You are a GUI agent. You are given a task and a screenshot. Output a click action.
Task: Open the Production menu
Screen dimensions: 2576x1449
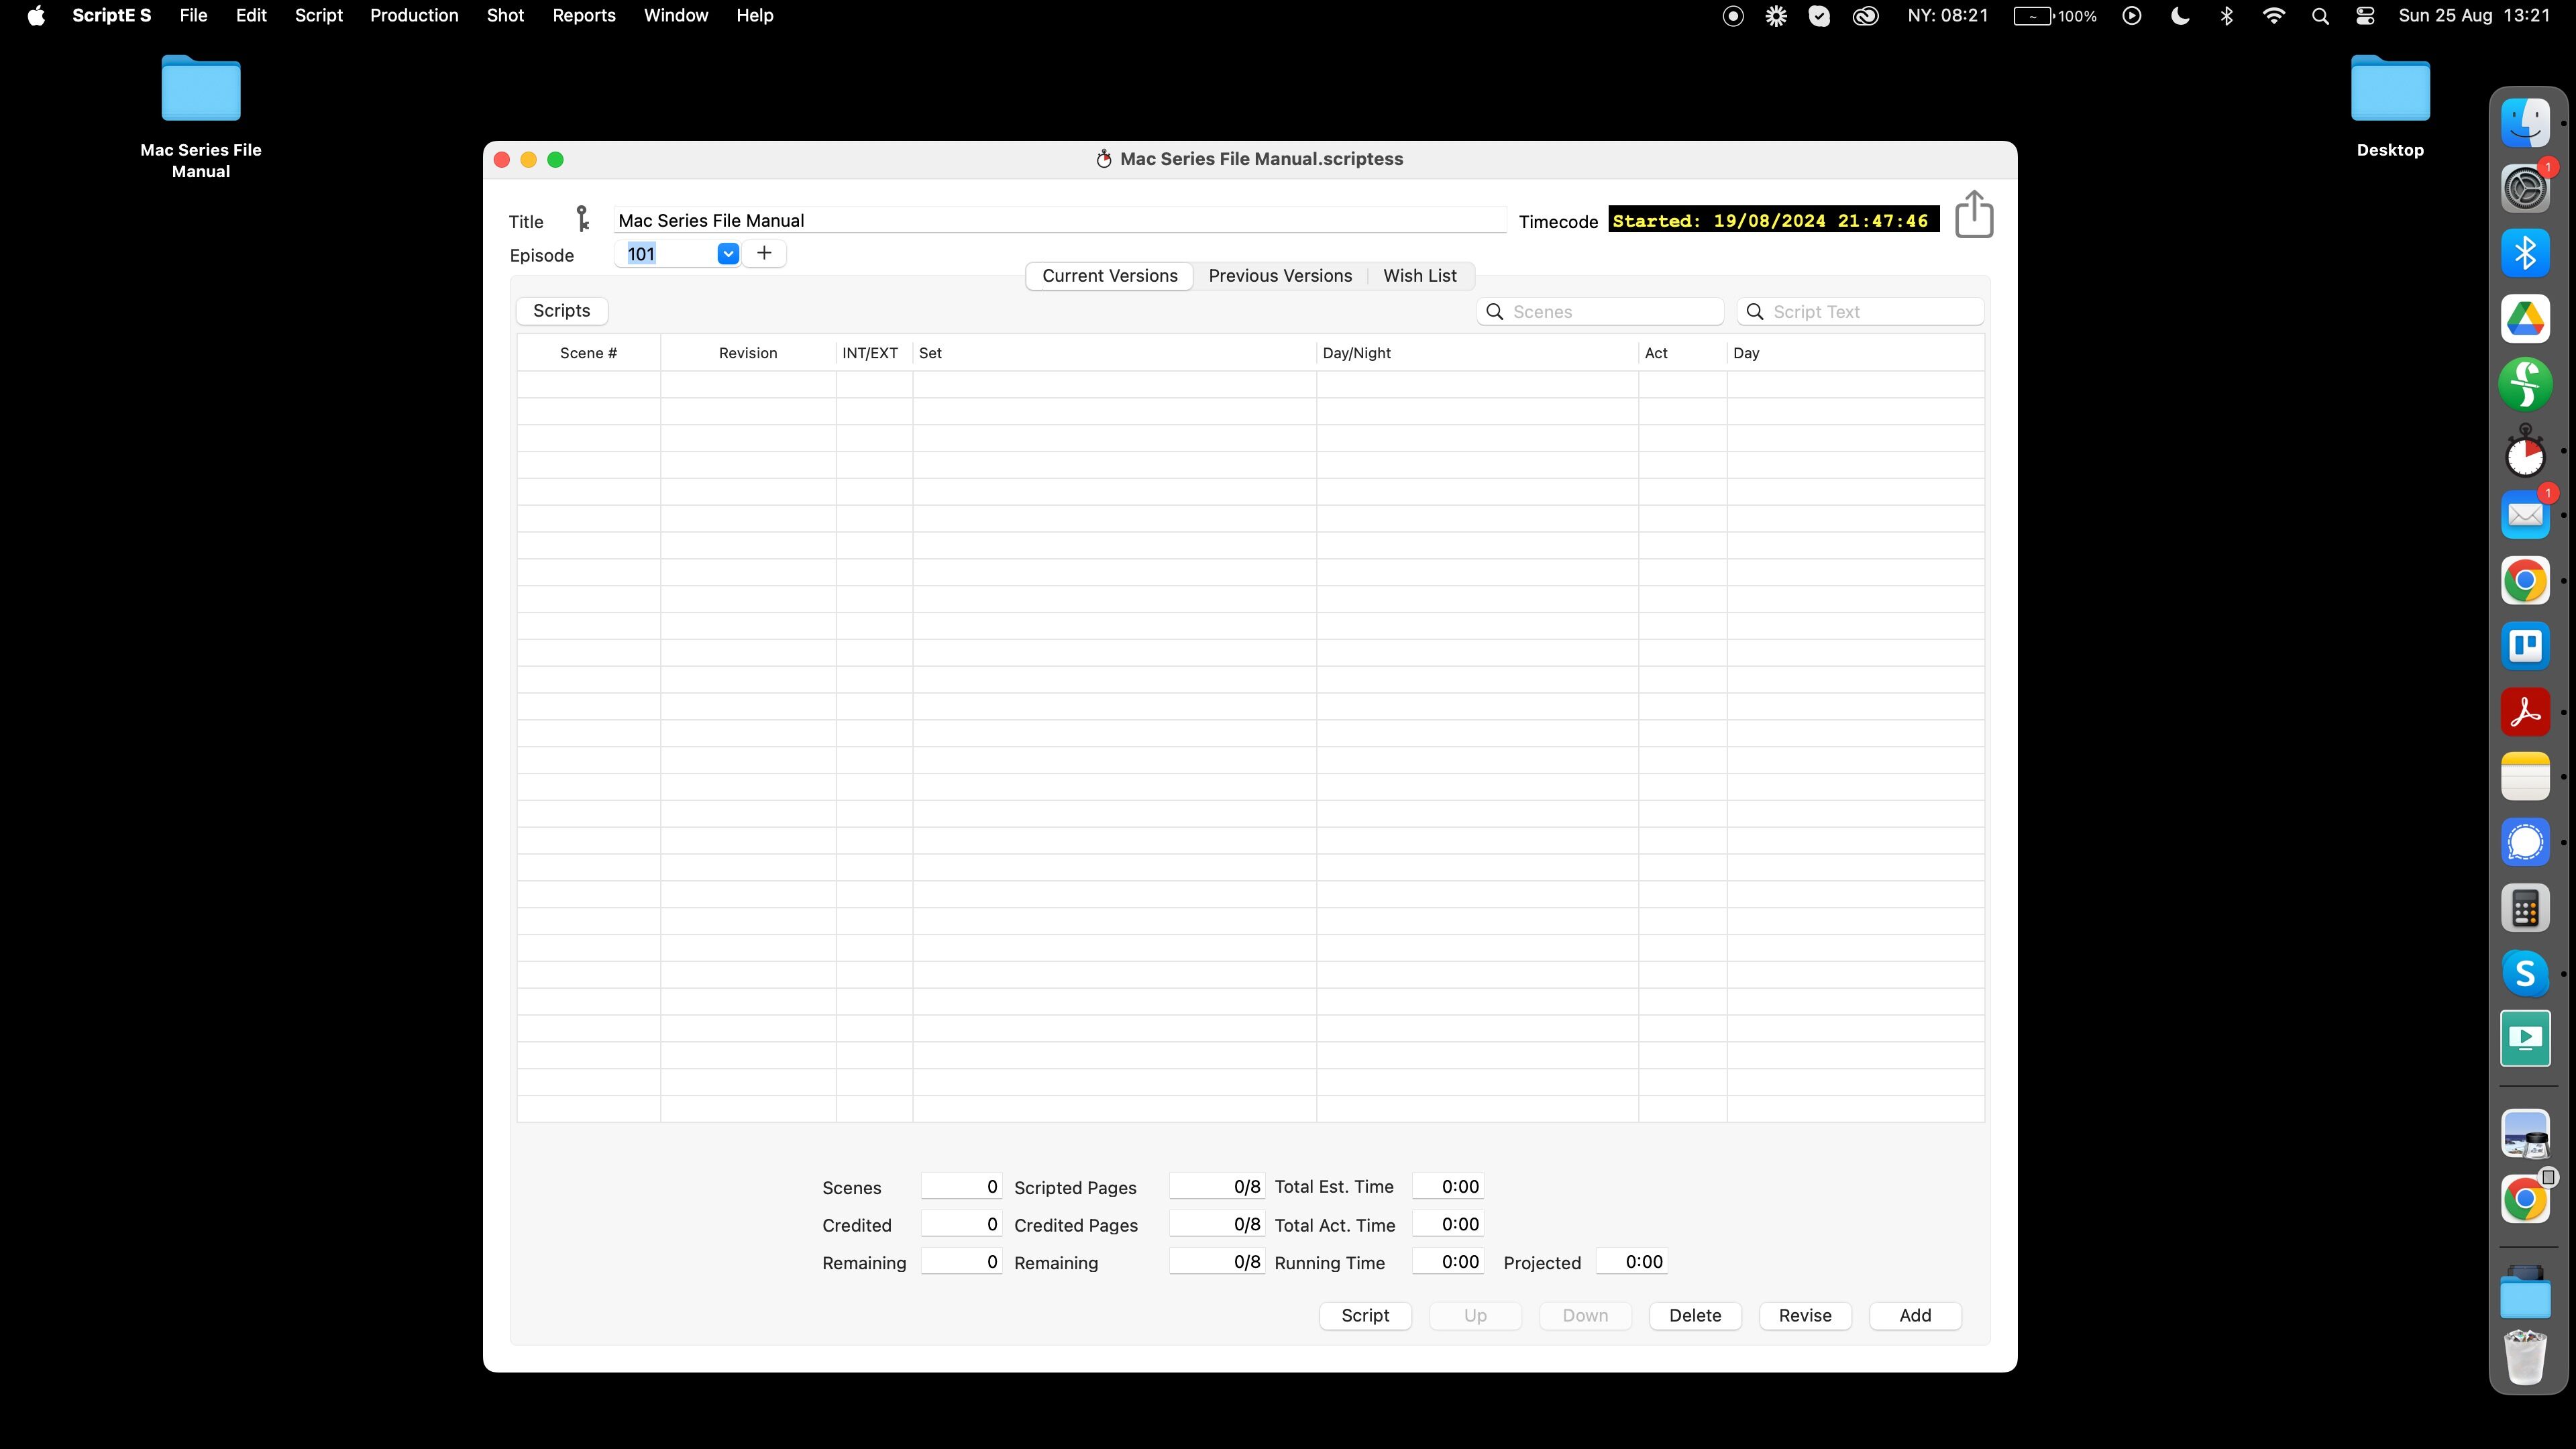coord(414,16)
